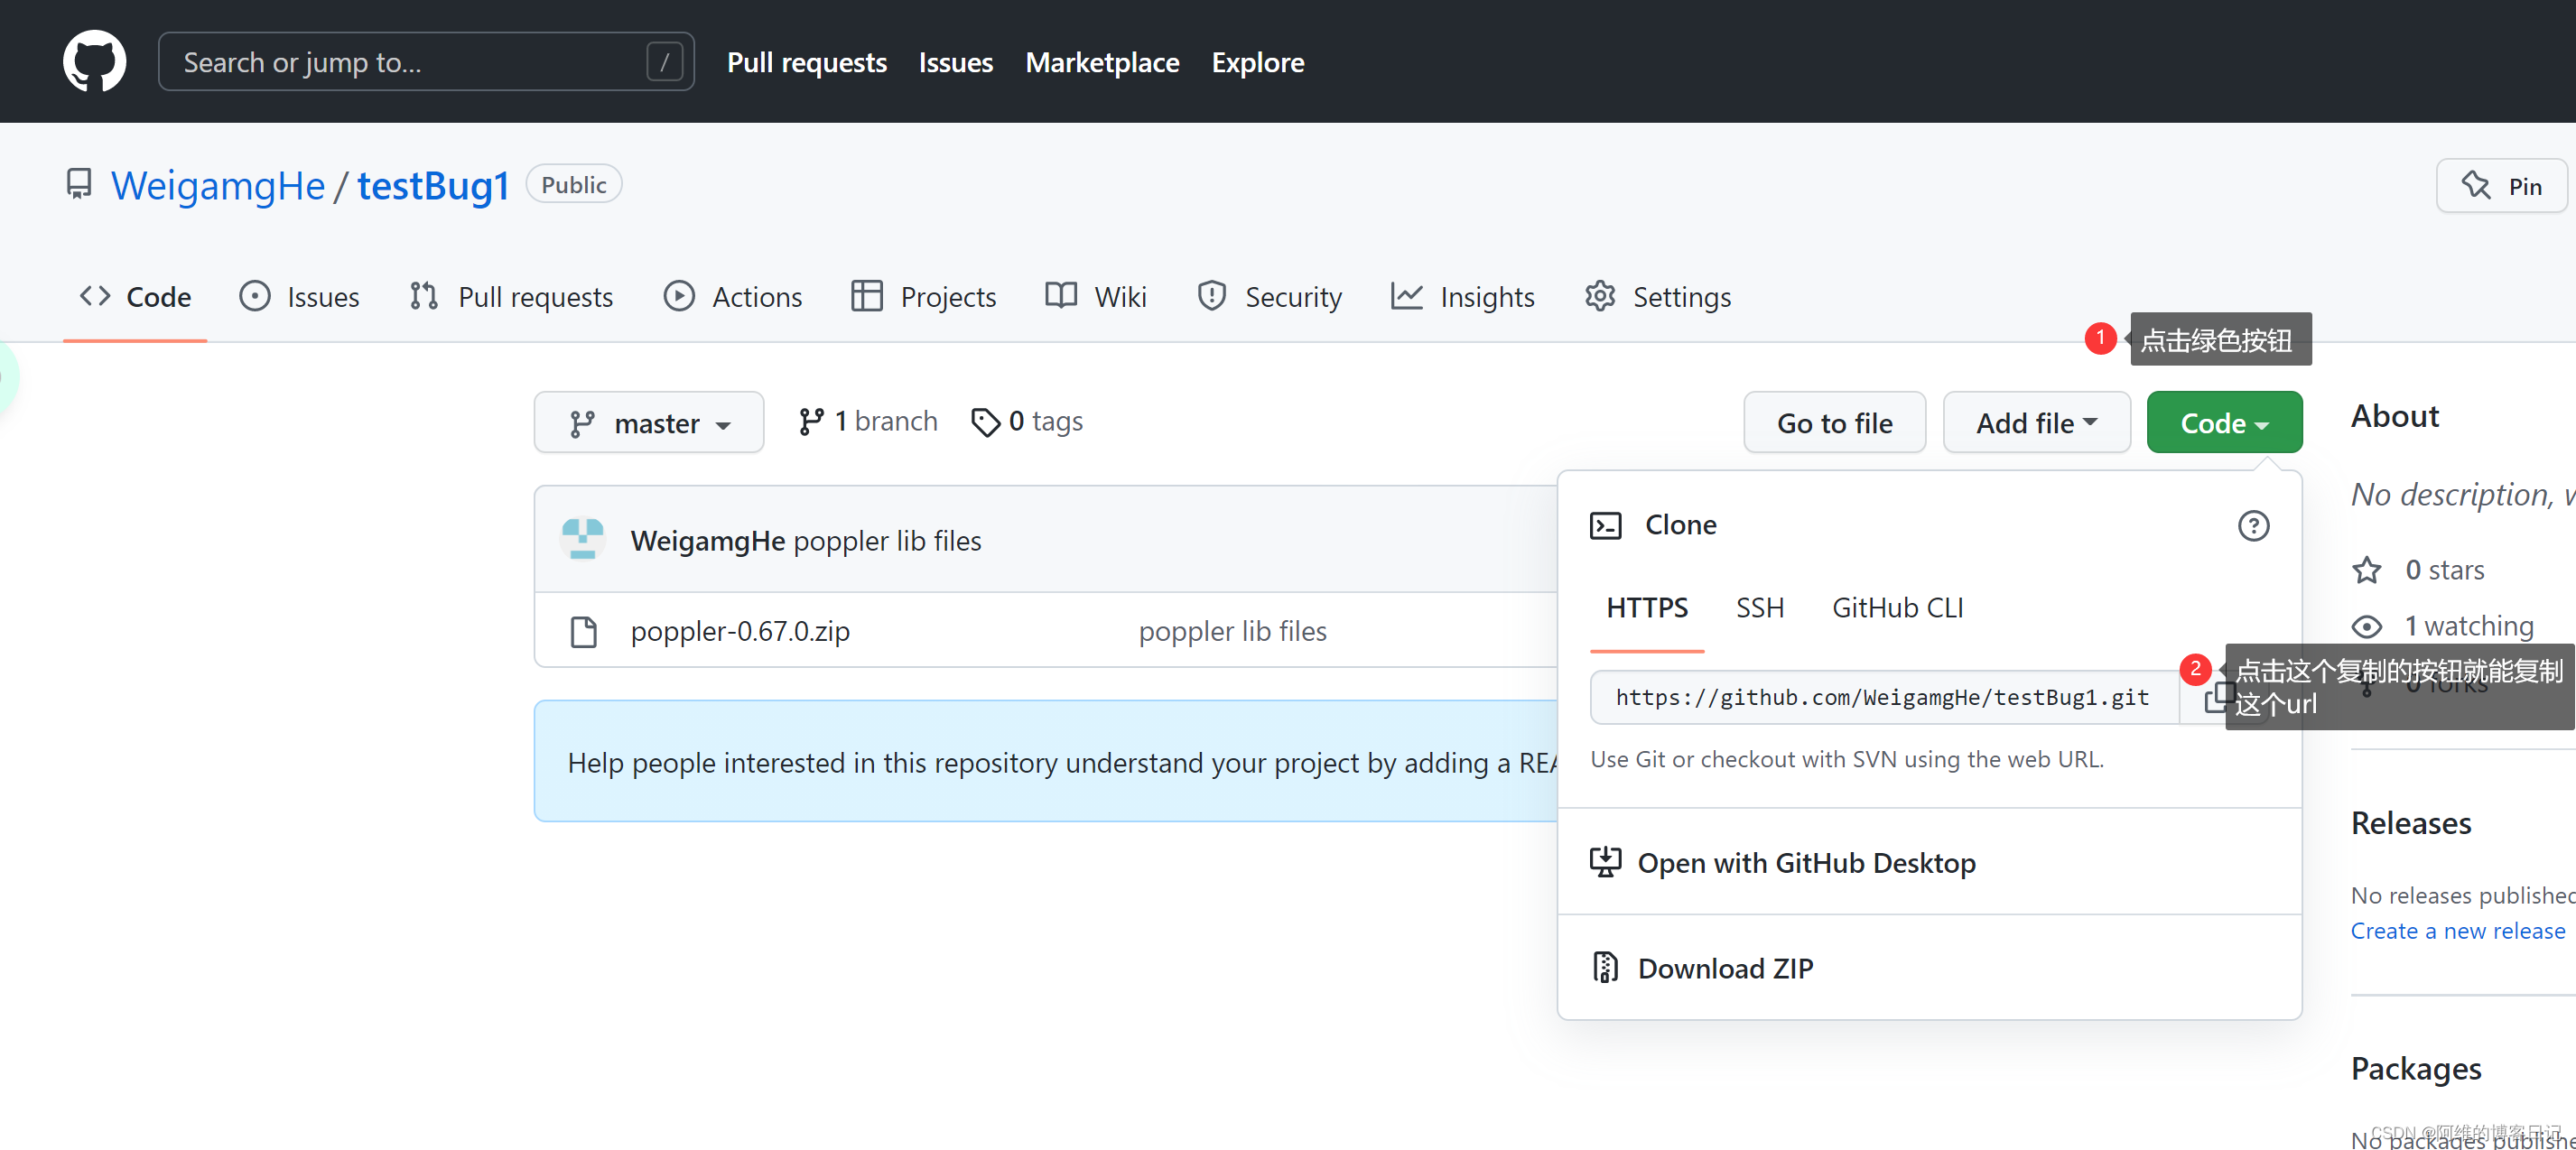Open the Wiki tab
The height and width of the screenshot is (1150, 2576).
[1095, 297]
